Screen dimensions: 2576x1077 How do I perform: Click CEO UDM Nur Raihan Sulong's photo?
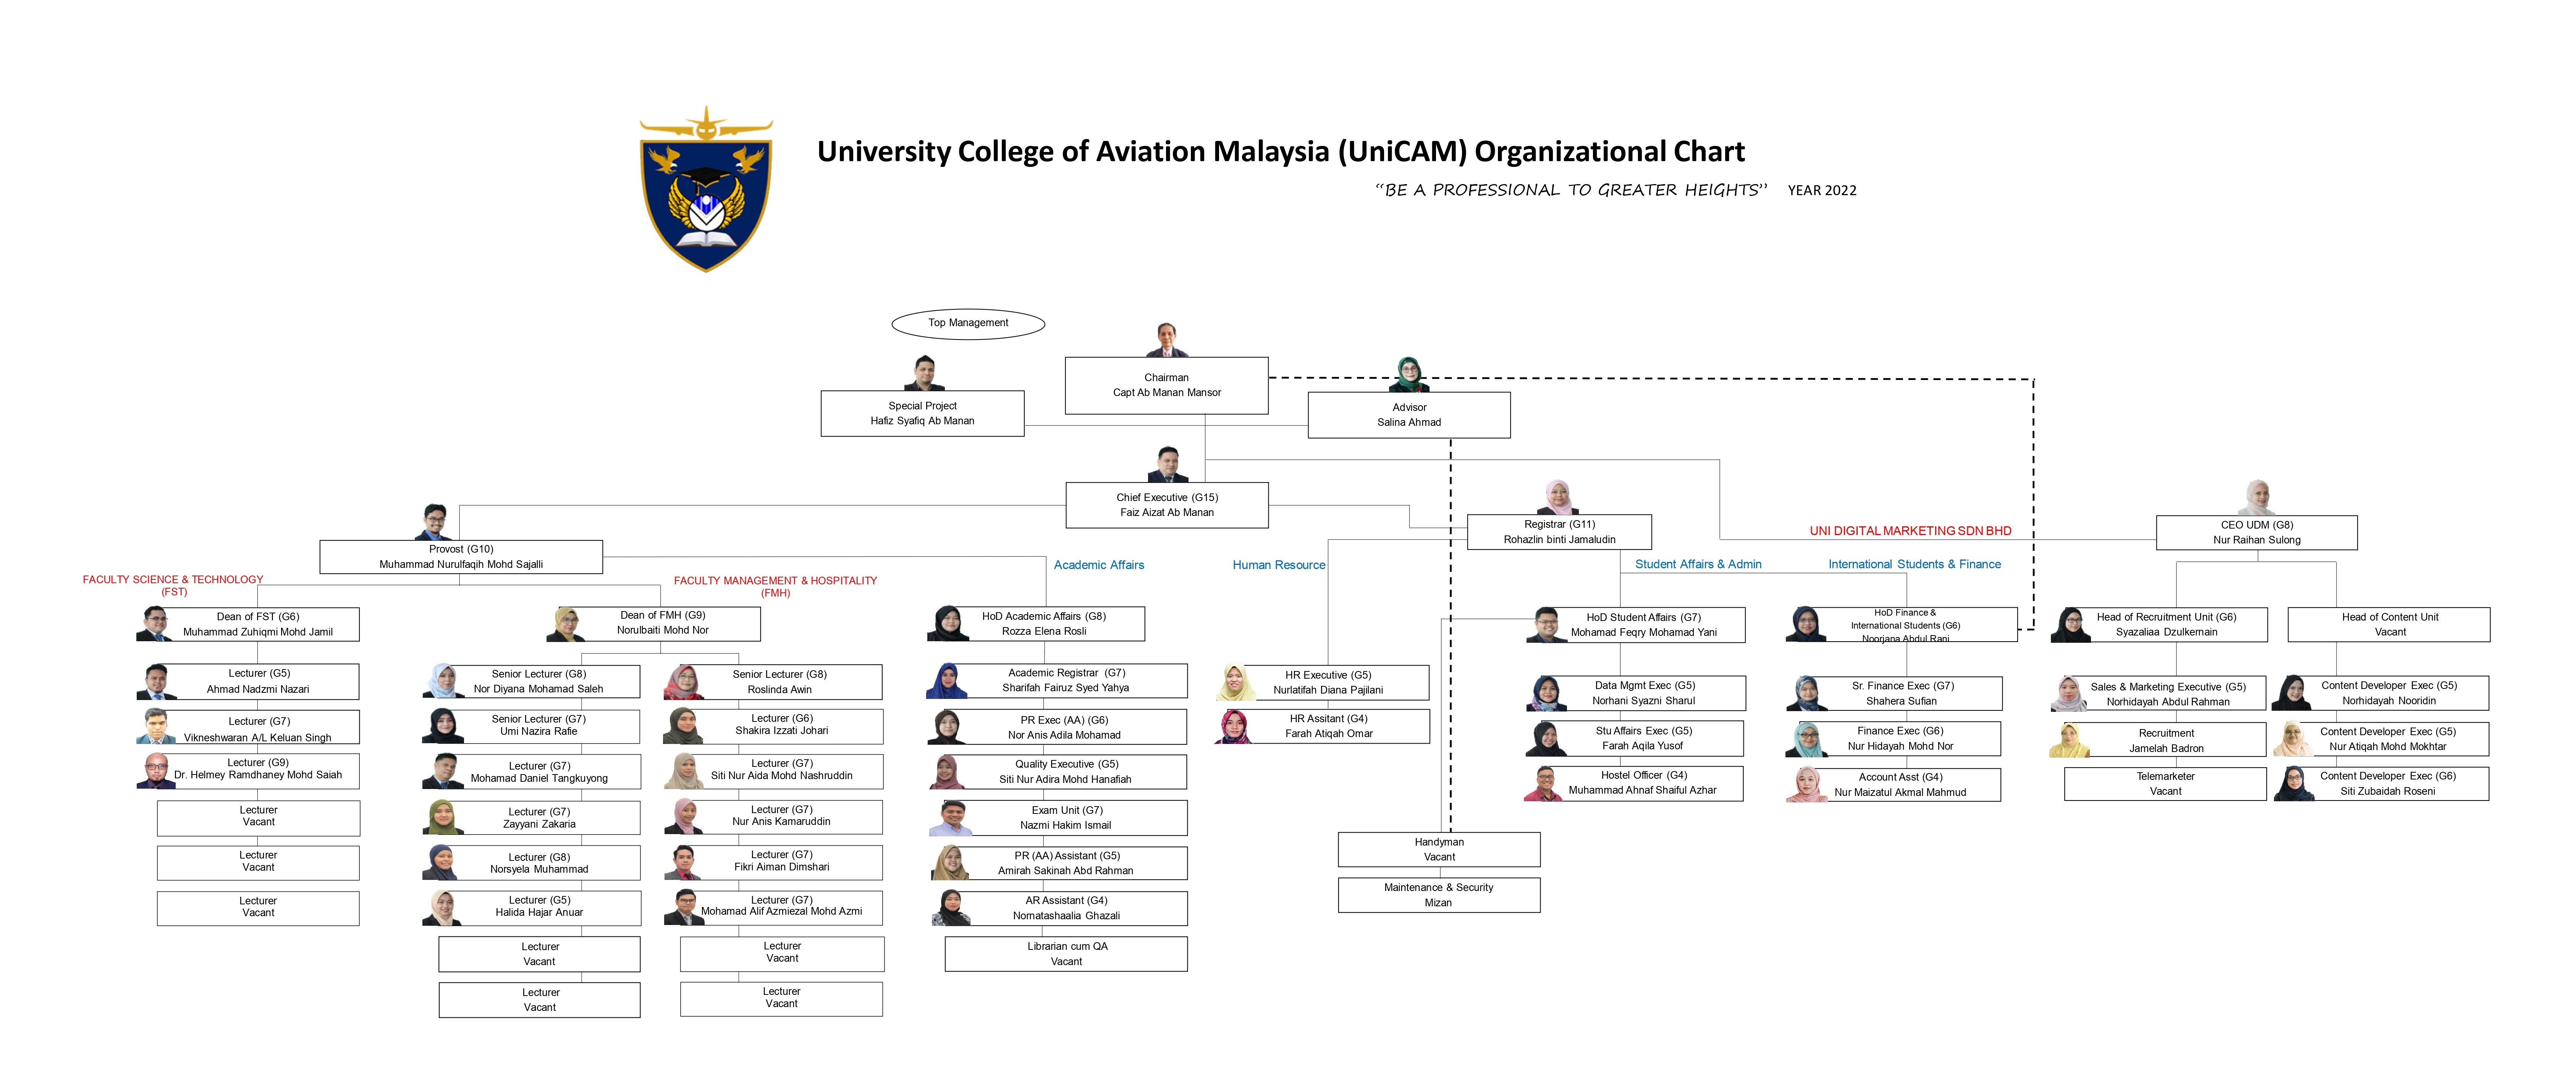tap(2257, 497)
